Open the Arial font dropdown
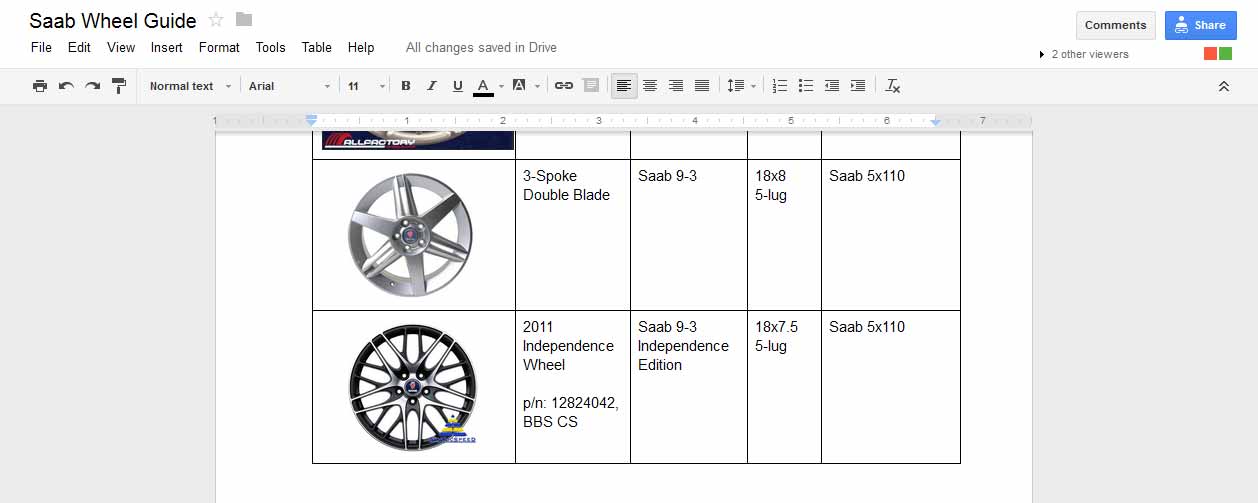This screenshot has height=503, width=1258. point(290,86)
